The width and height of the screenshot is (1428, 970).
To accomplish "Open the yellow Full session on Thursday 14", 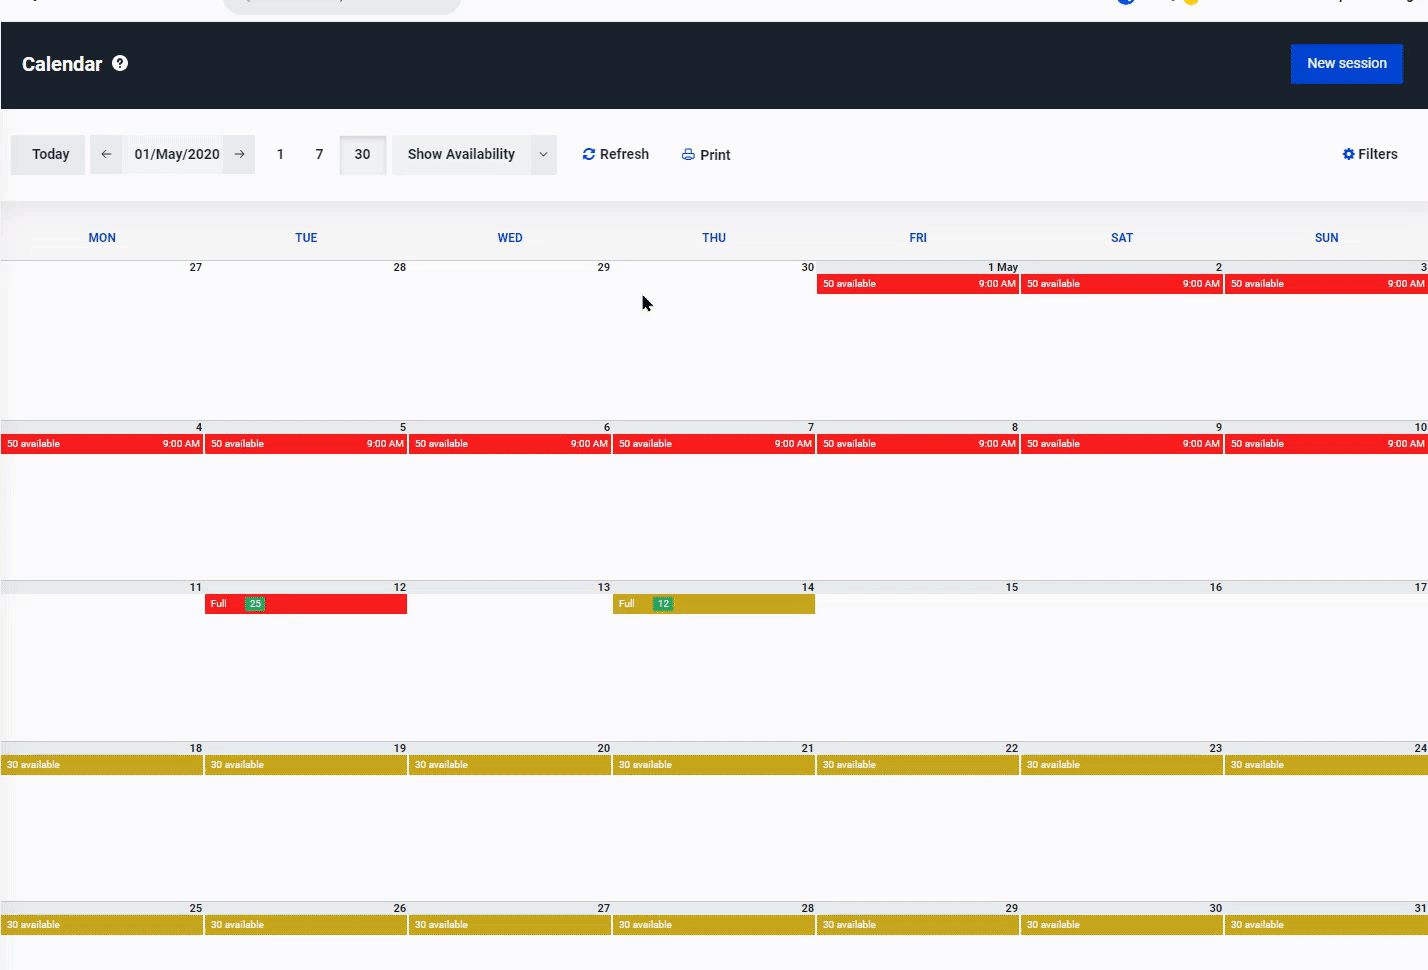I will point(714,604).
